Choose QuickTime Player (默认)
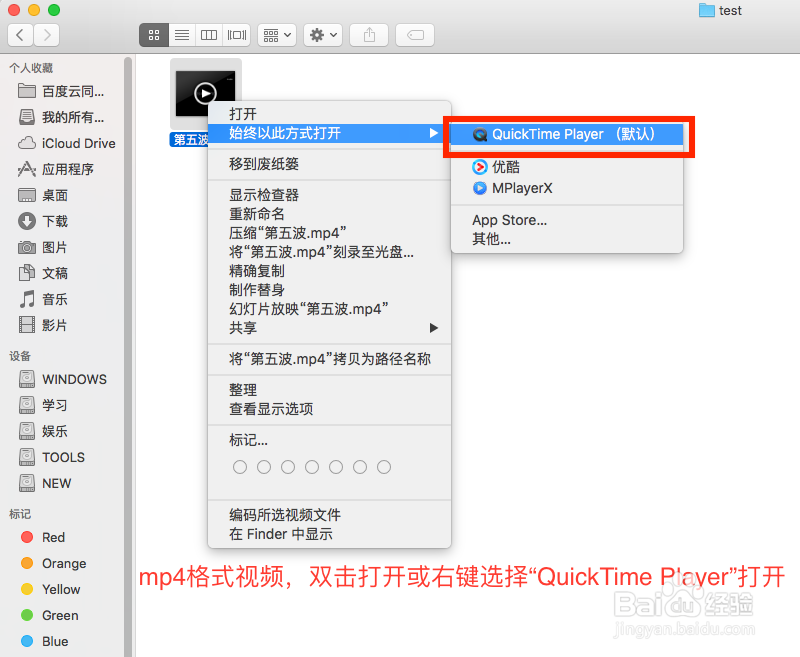The width and height of the screenshot is (800, 657). (x=567, y=134)
